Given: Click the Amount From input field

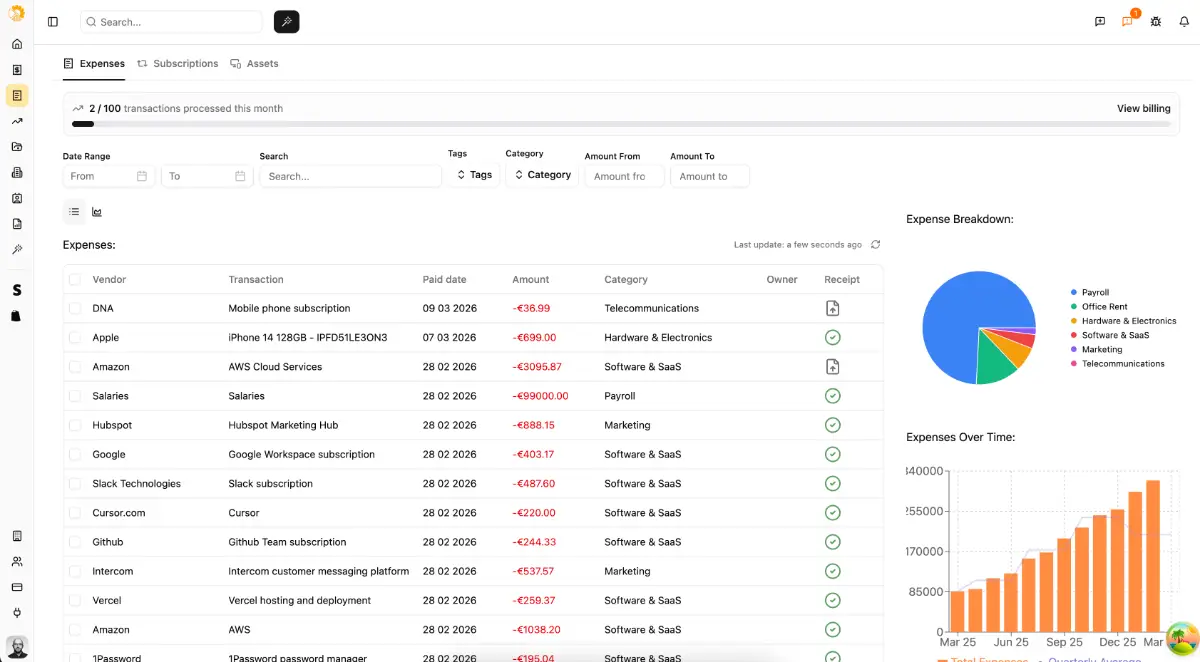Looking at the screenshot, I should tap(623, 176).
